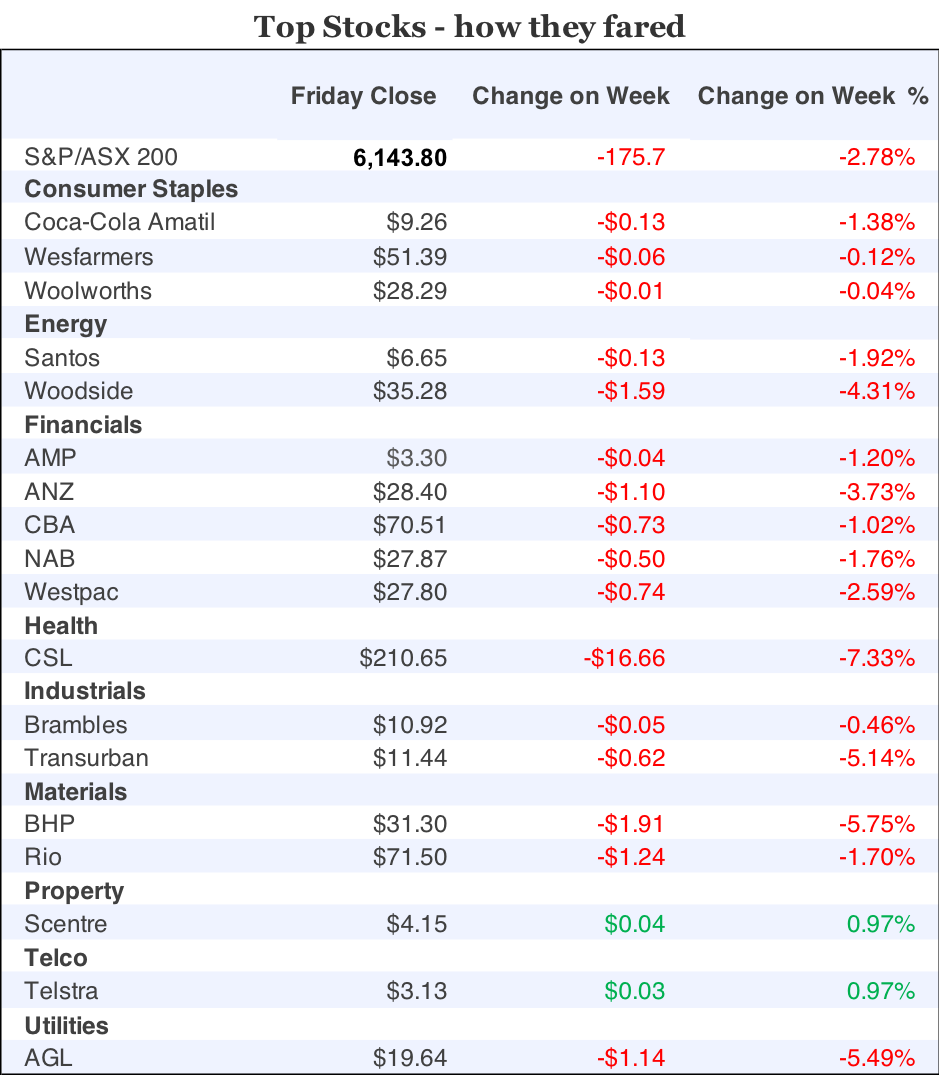Click the Friday Close column header
This screenshot has height=1075, width=939.
point(363,96)
